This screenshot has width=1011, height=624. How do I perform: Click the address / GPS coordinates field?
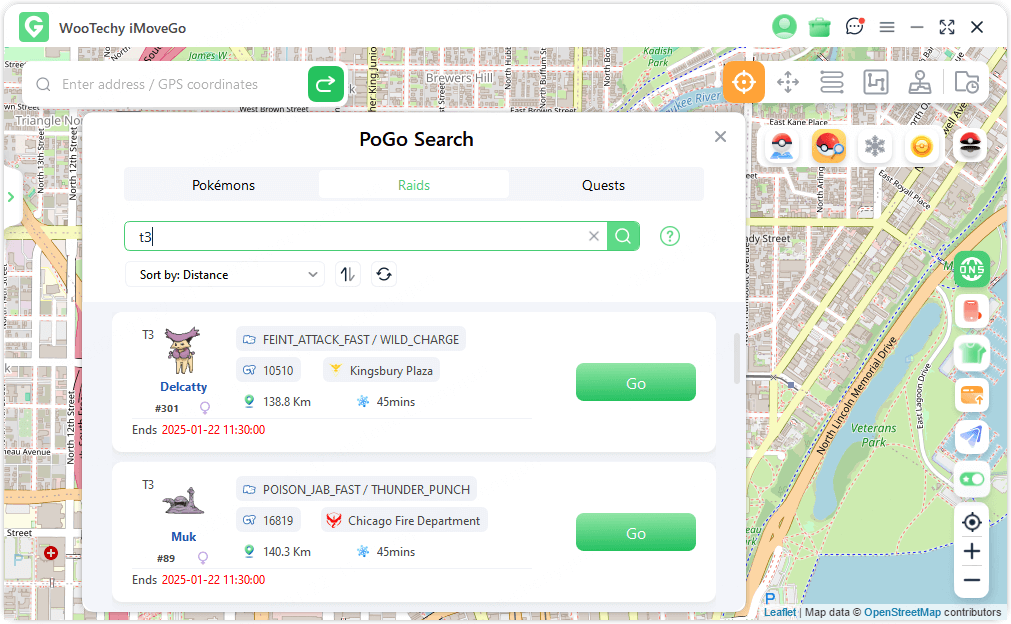(180, 85)
